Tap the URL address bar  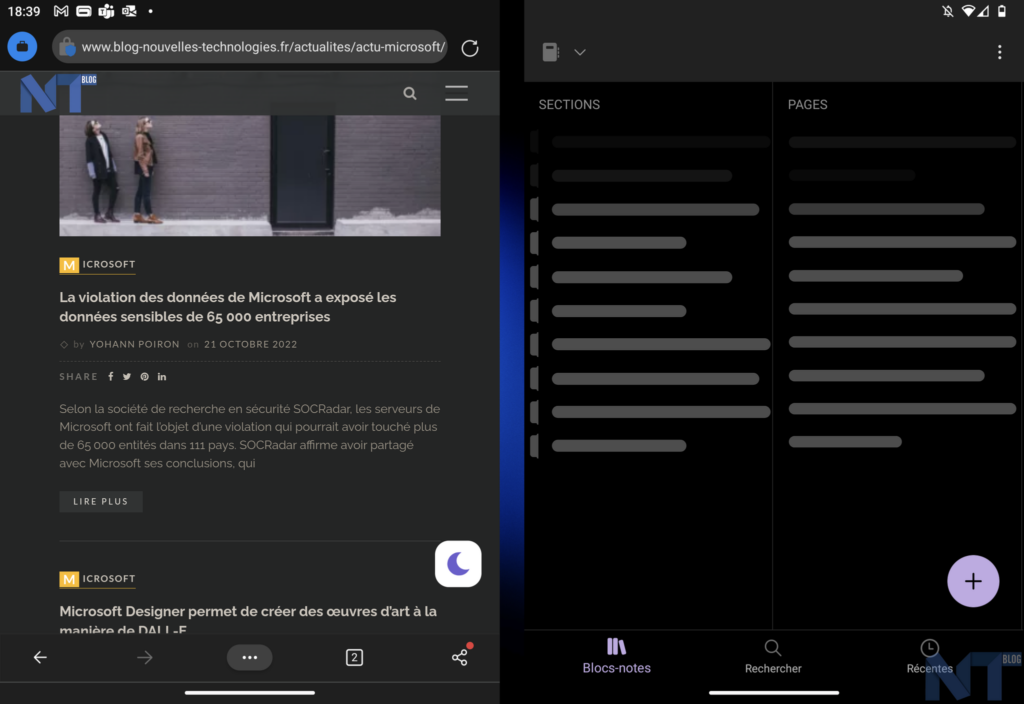click(x=250, y=47)
